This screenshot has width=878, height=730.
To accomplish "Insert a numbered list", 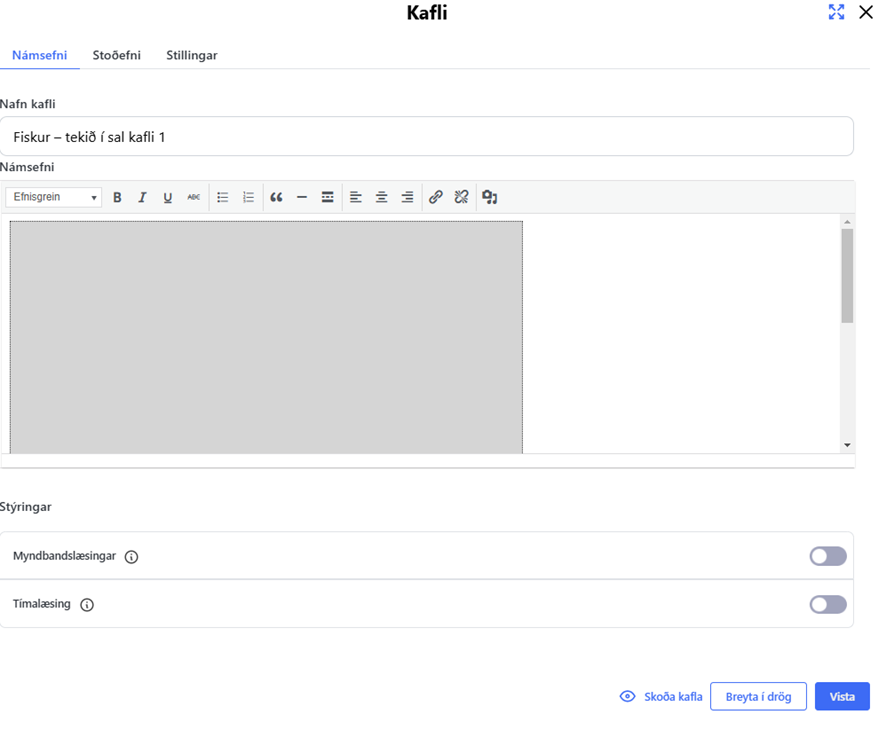I will tap(248, 198).
